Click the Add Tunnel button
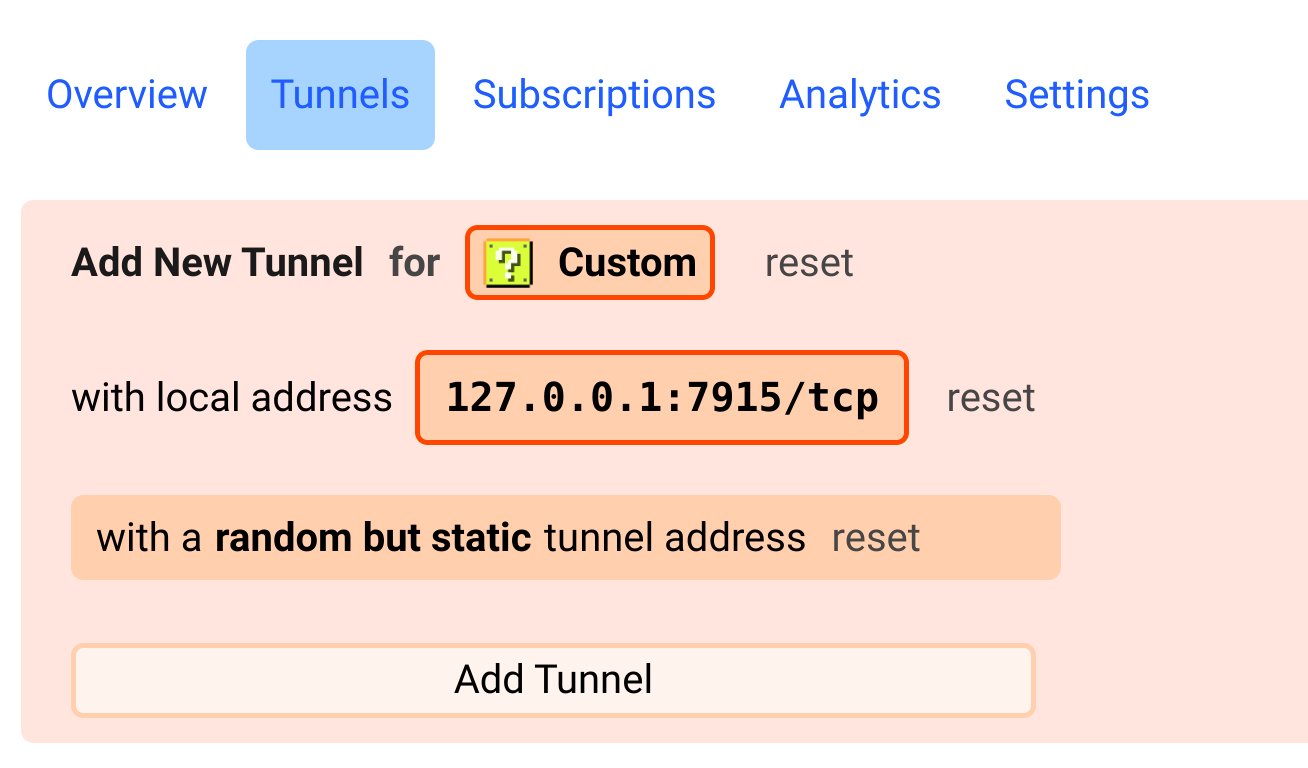 (553, 679)
